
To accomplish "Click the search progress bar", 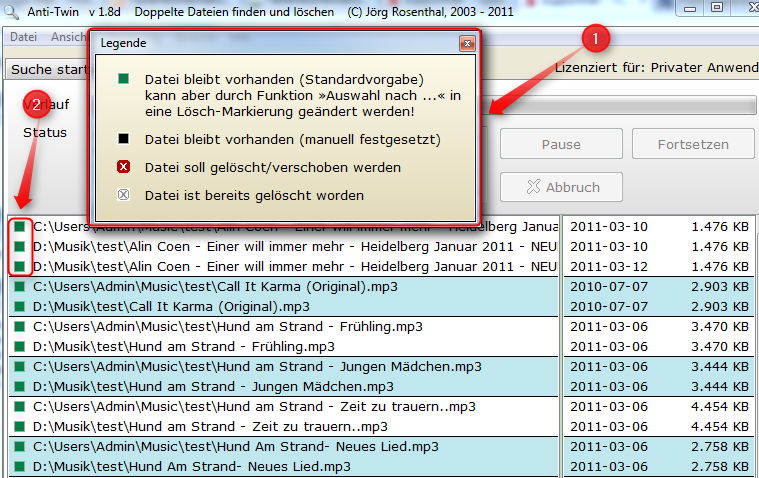I will 619,105.
